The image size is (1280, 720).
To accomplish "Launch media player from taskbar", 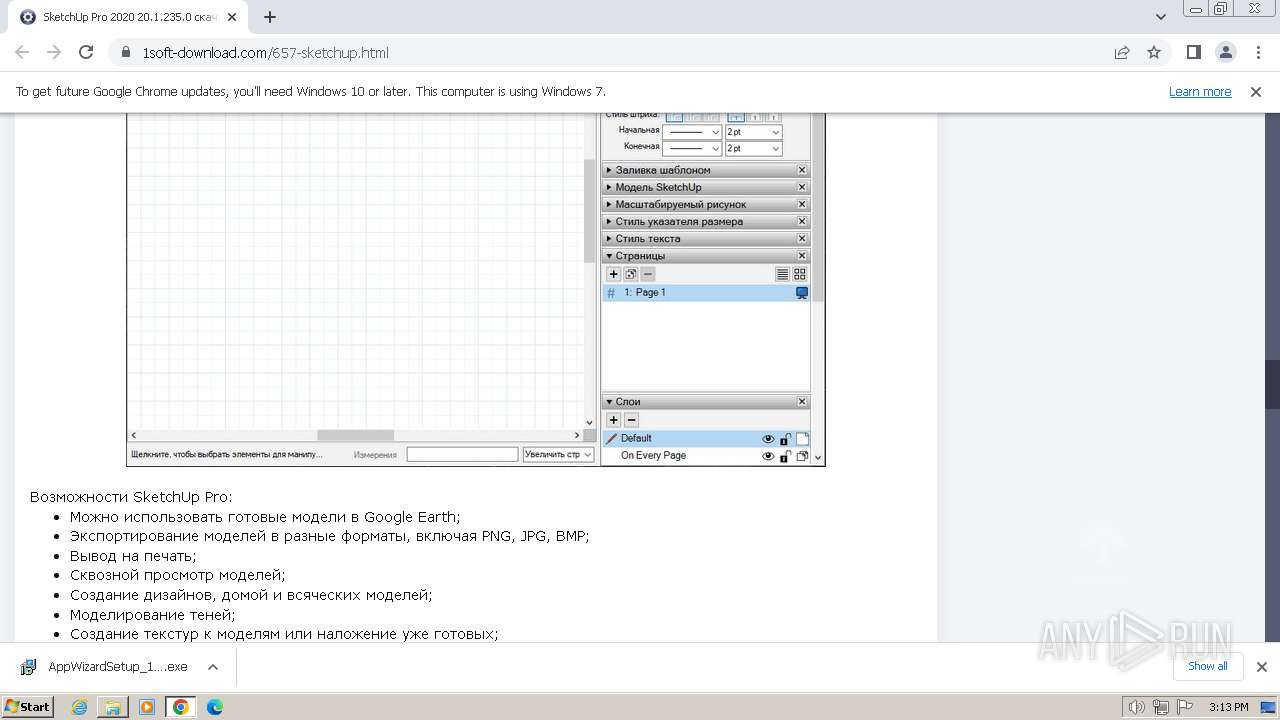I will (x=147, y=707).
